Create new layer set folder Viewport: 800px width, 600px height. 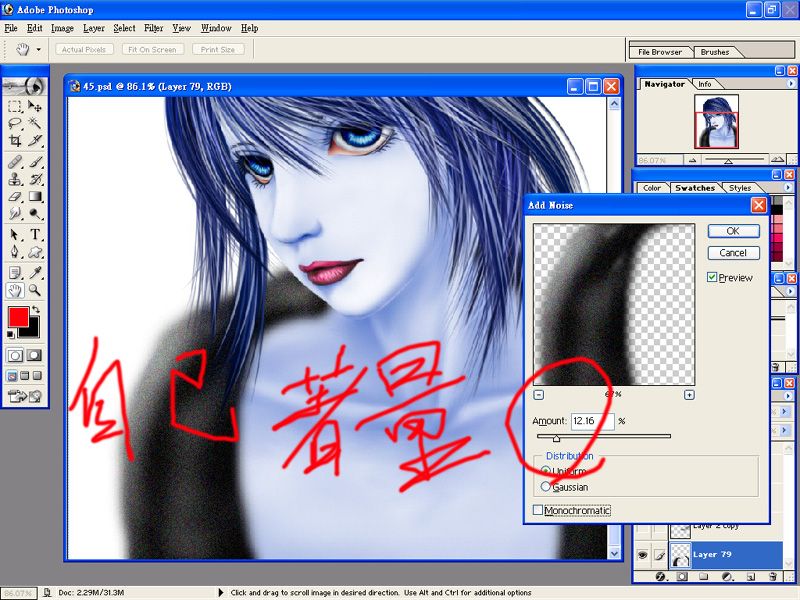[x=704, y=577]
